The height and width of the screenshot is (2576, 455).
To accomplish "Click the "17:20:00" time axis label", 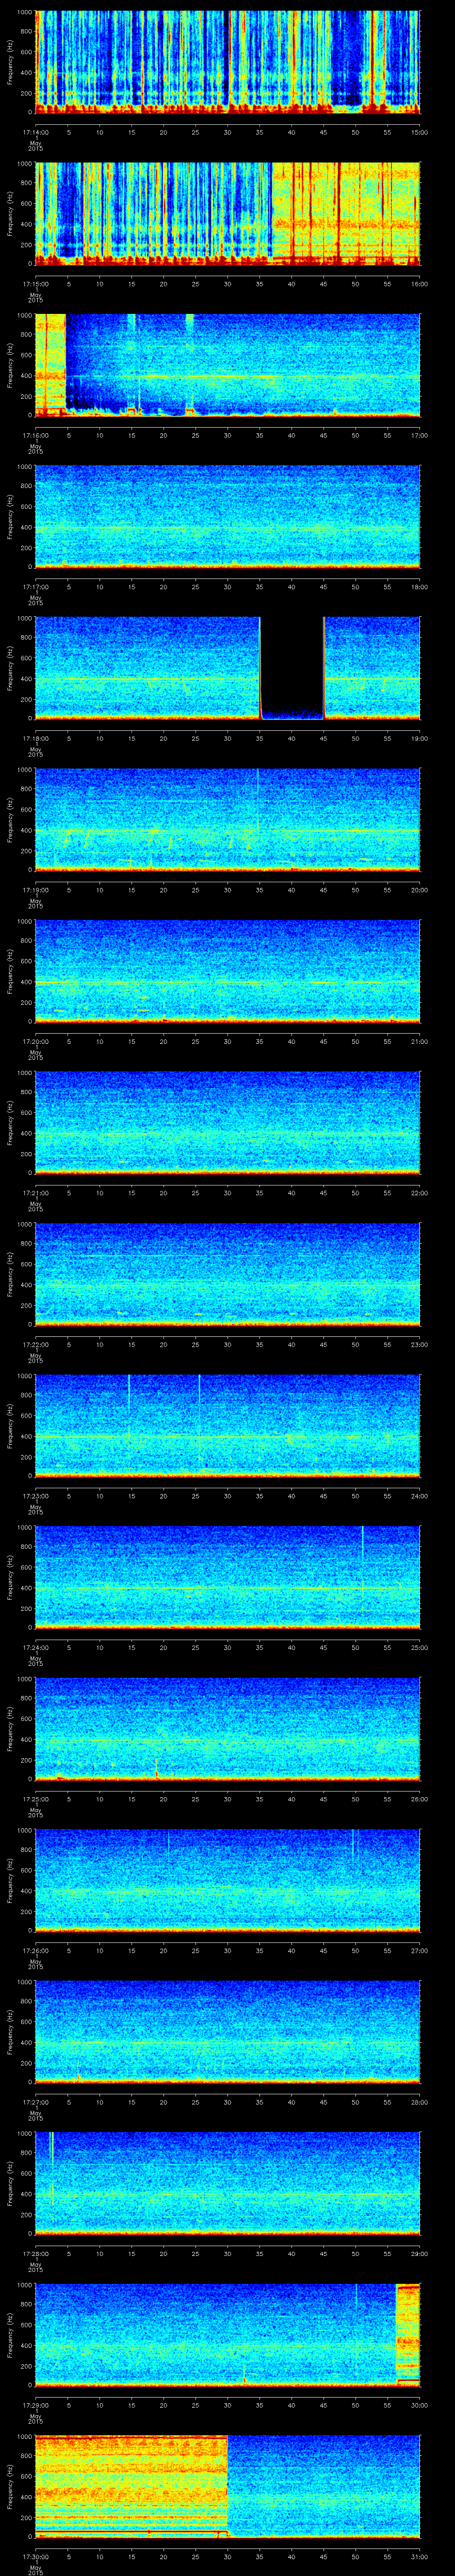I will (36, 1041).
